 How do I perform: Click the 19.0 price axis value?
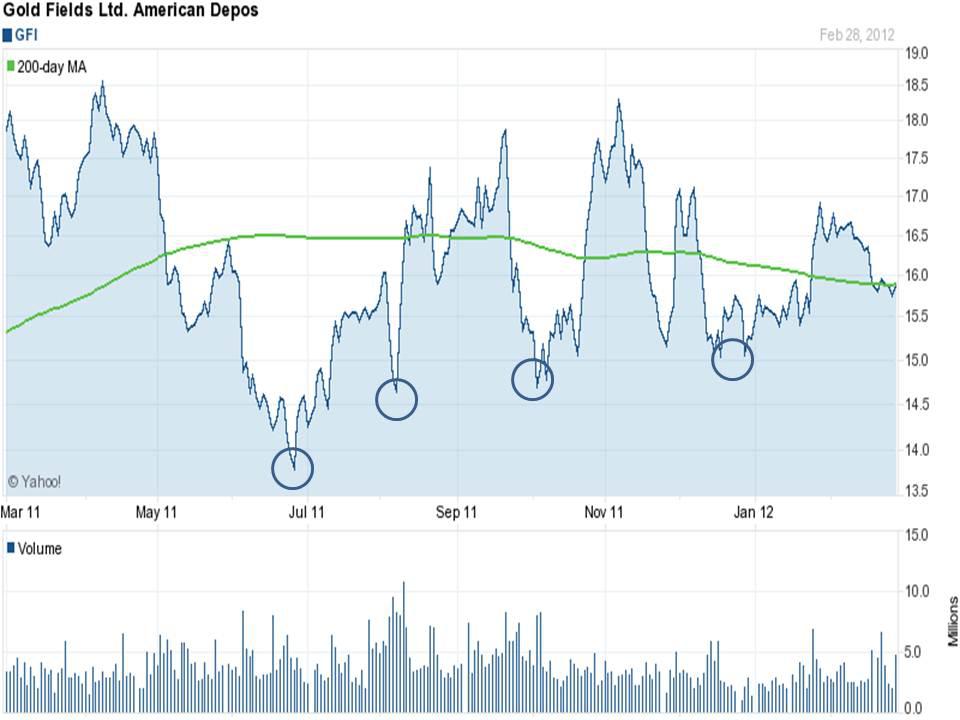[917, 53]
